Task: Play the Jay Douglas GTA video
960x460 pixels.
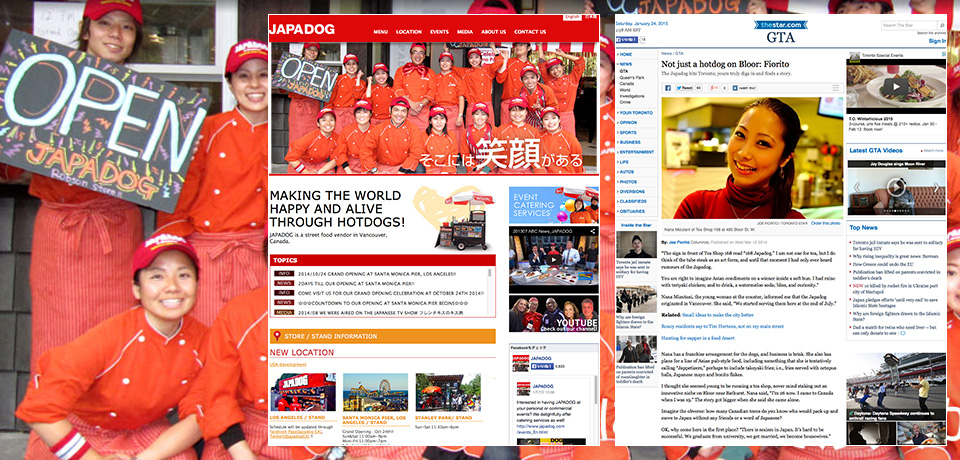Action: [x=897, y=186]
